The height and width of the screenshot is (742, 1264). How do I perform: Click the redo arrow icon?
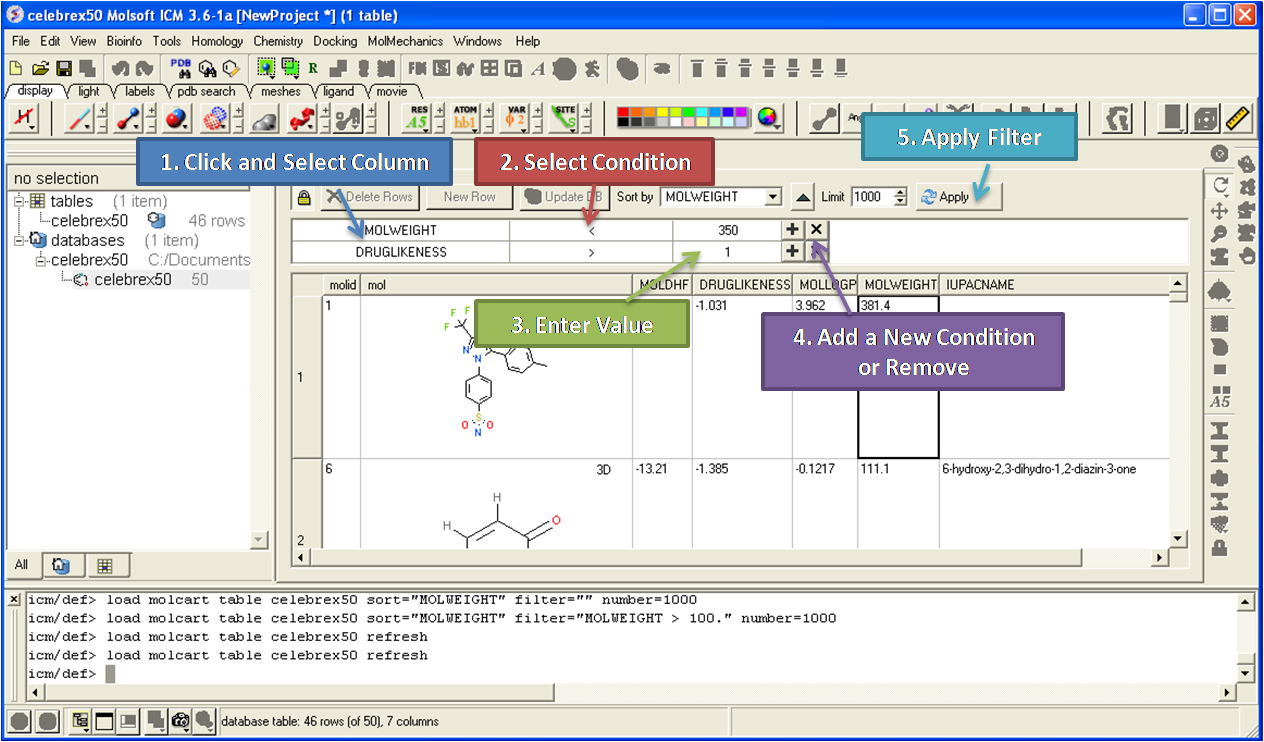coord(145,69)
